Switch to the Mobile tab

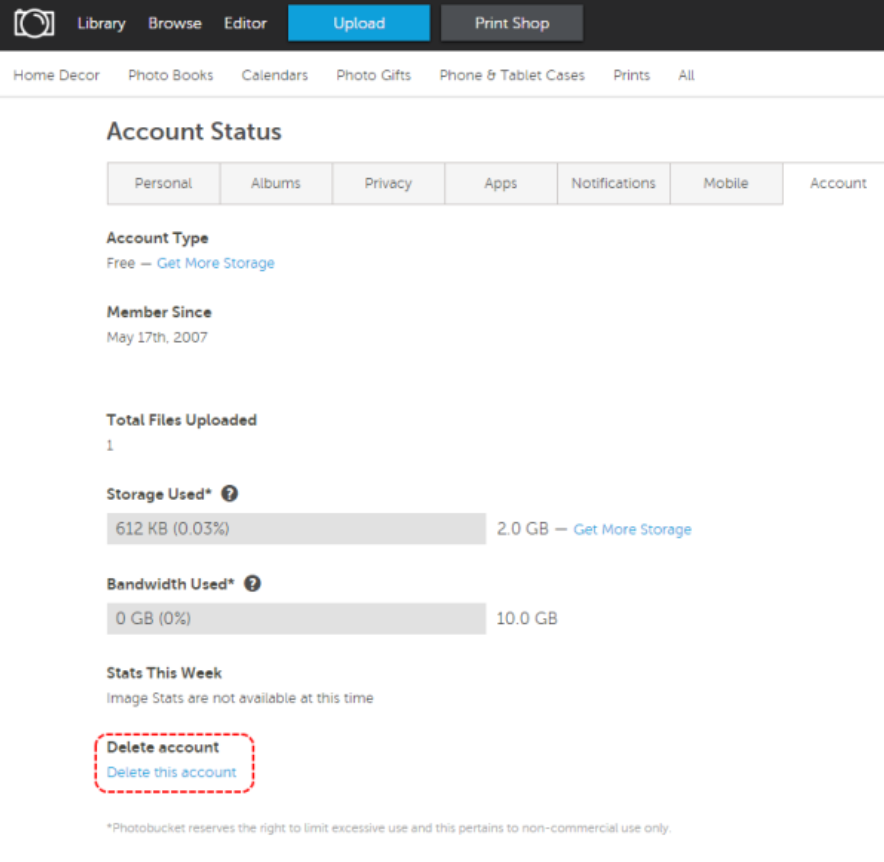click(726, 183)
